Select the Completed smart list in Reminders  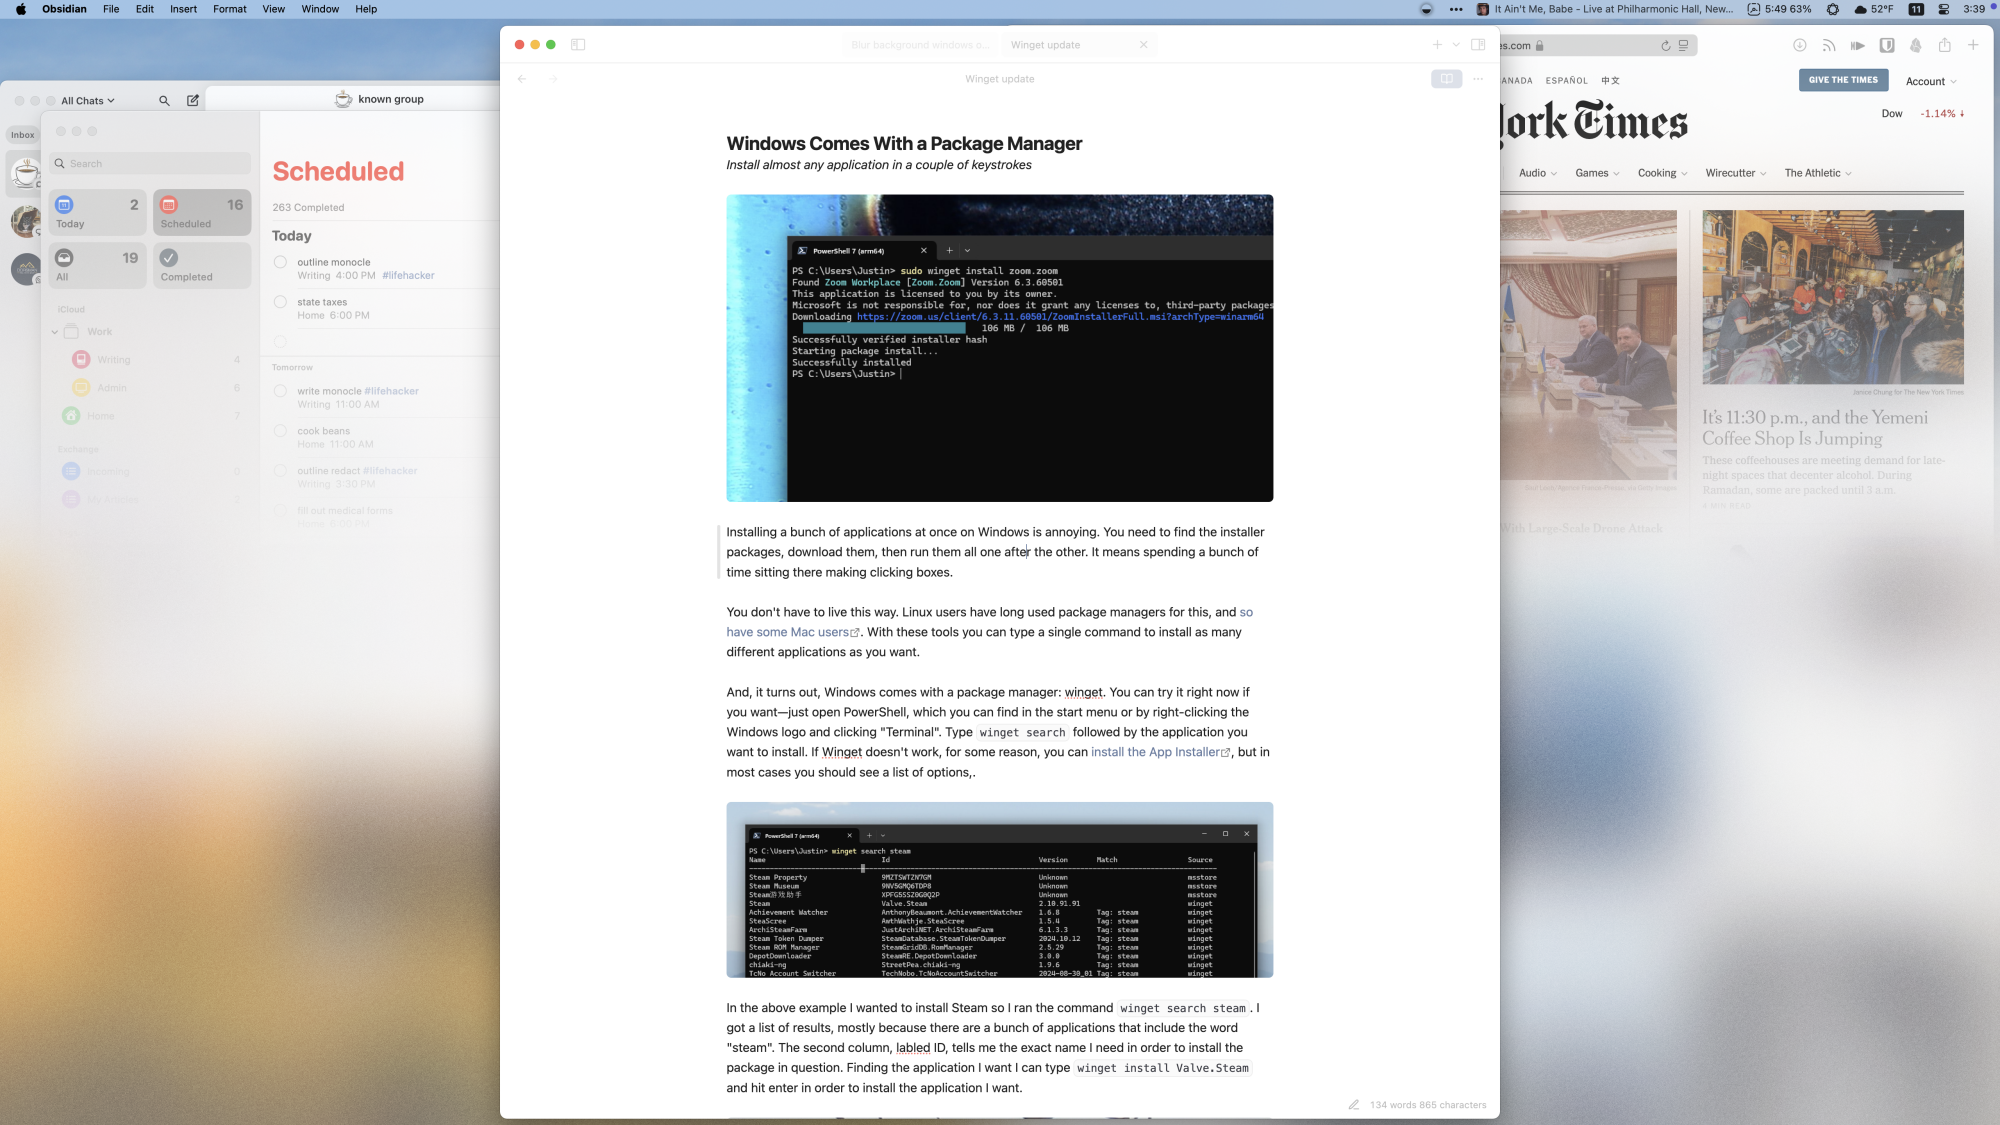(x=202, y=266)
